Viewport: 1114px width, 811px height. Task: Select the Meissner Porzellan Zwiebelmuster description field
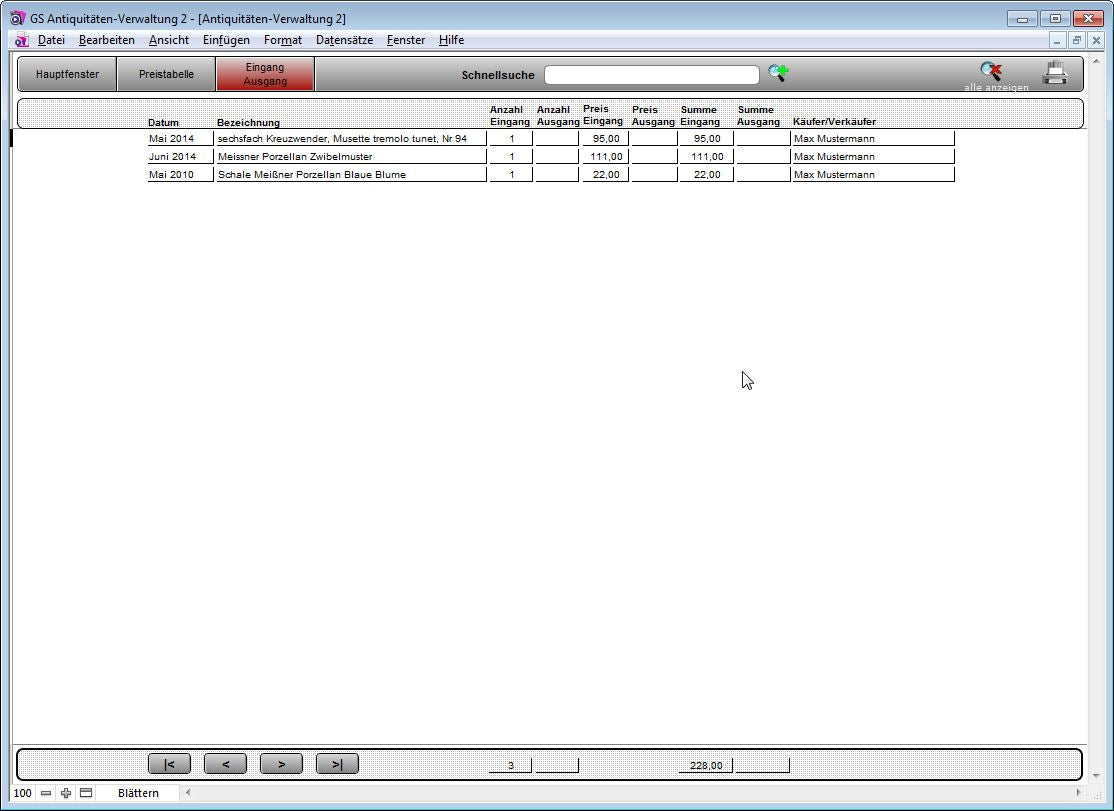[x=351, y=157]
